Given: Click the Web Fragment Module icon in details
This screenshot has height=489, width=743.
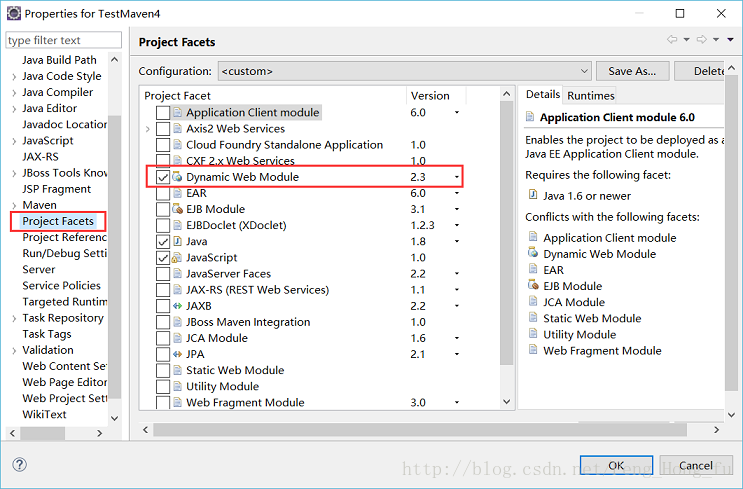Looking at the screenshot, I should pos(533,350).
